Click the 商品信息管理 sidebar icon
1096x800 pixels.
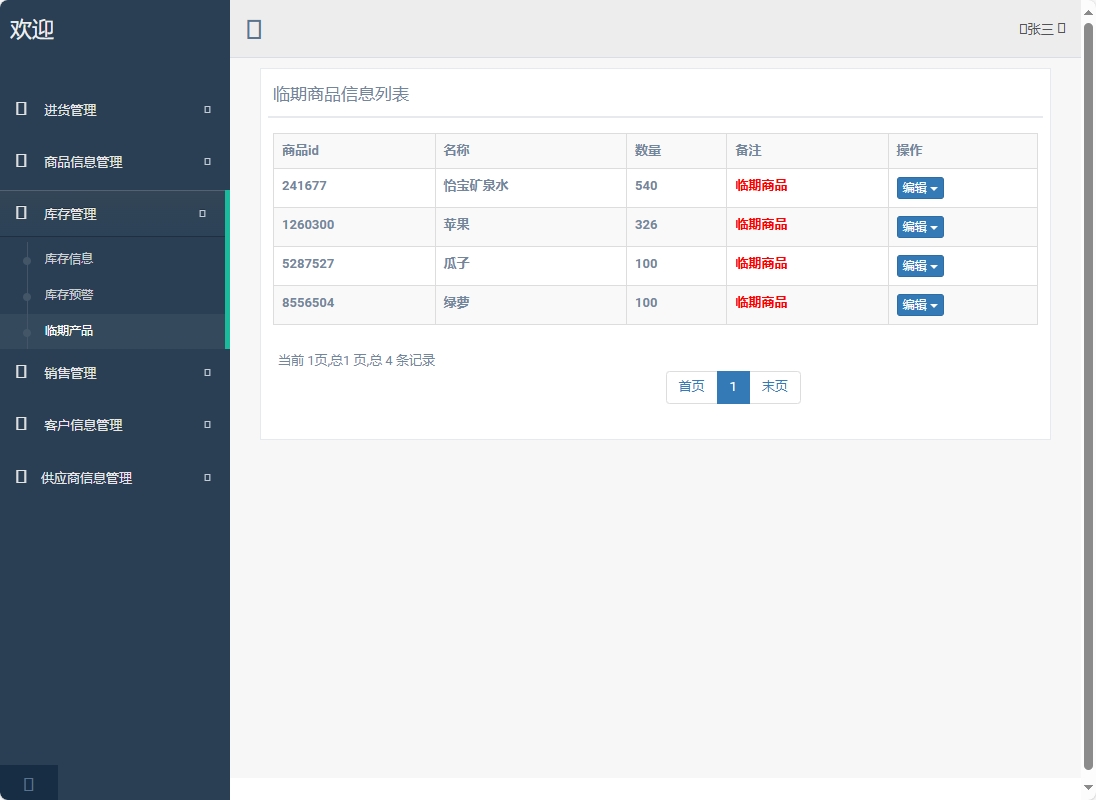[x=20, y=162]
